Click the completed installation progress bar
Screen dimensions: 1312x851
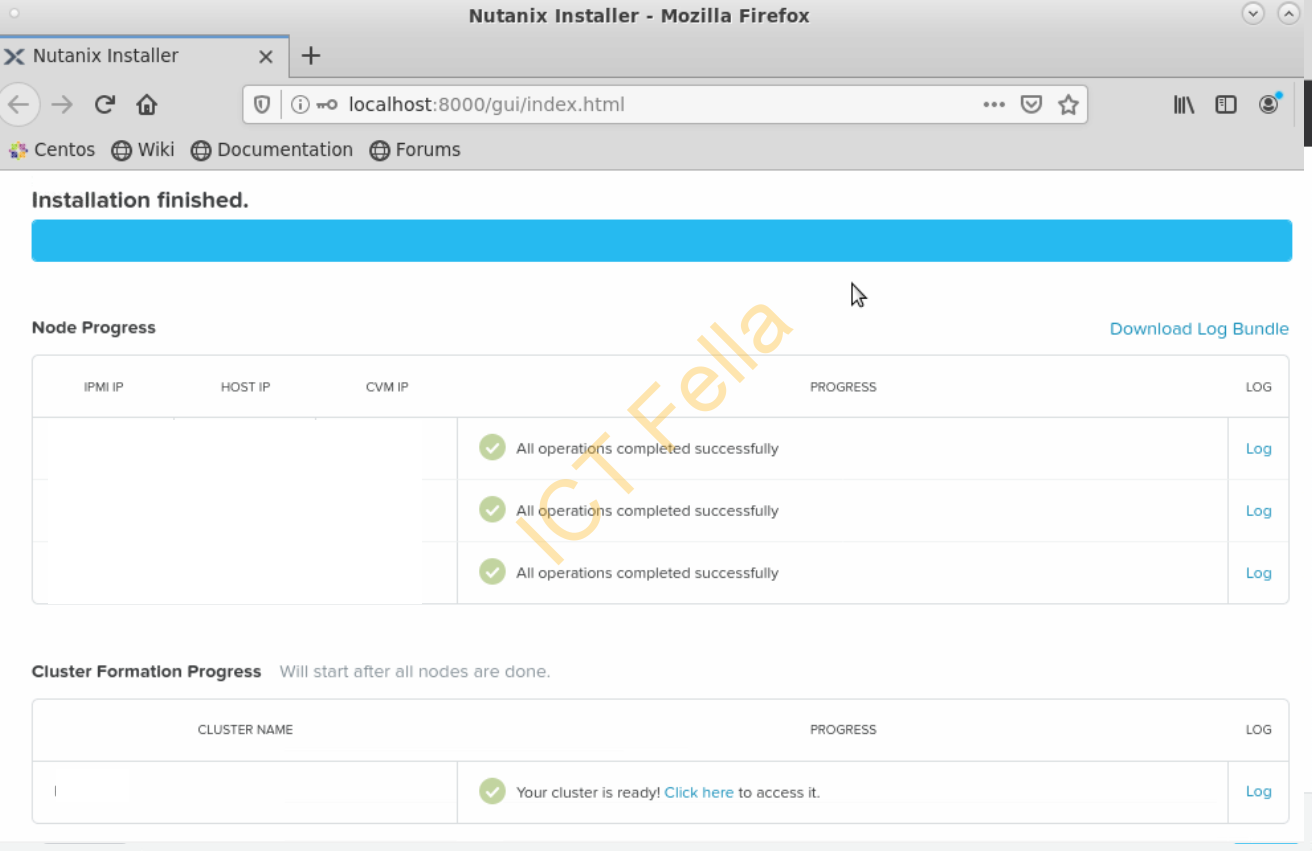[662, 241]
